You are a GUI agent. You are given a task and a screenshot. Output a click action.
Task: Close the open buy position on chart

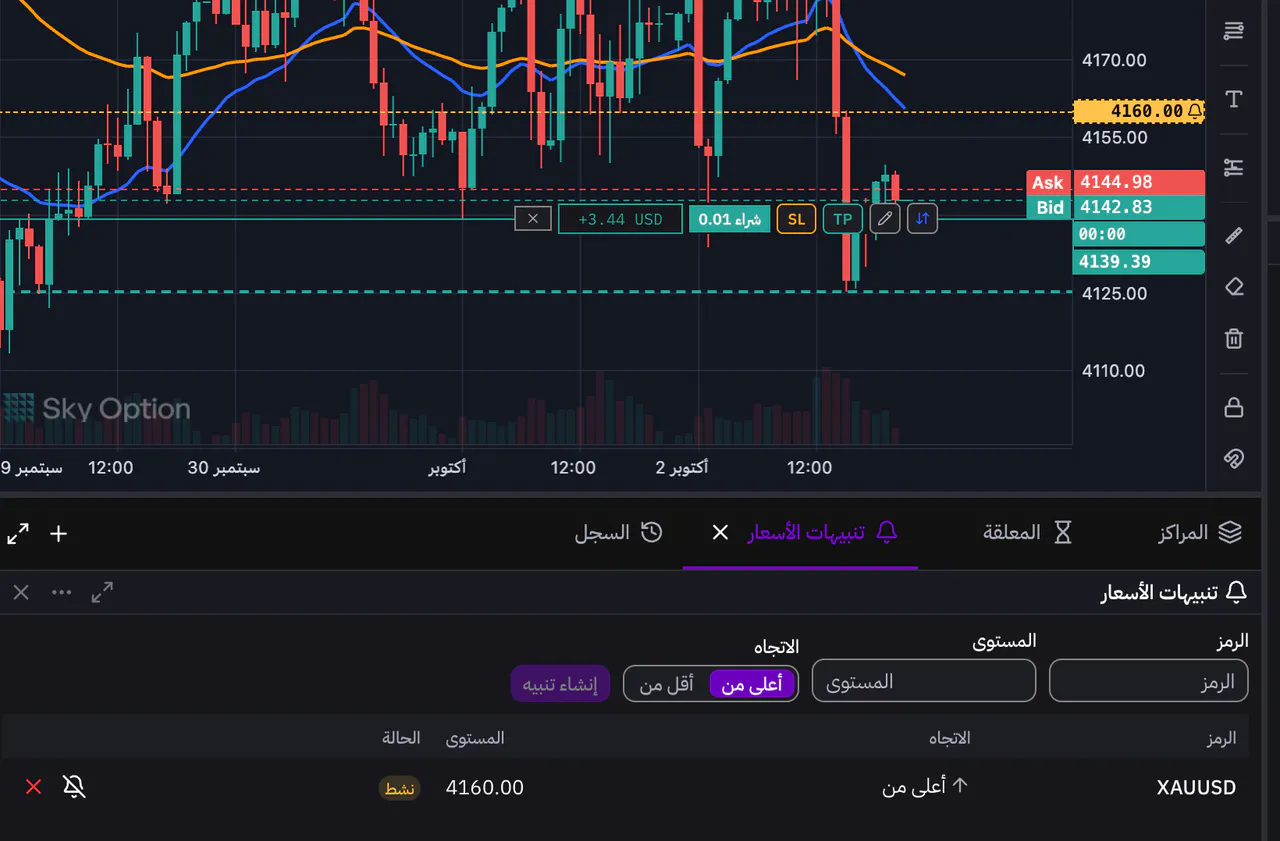tap(533, 218)
